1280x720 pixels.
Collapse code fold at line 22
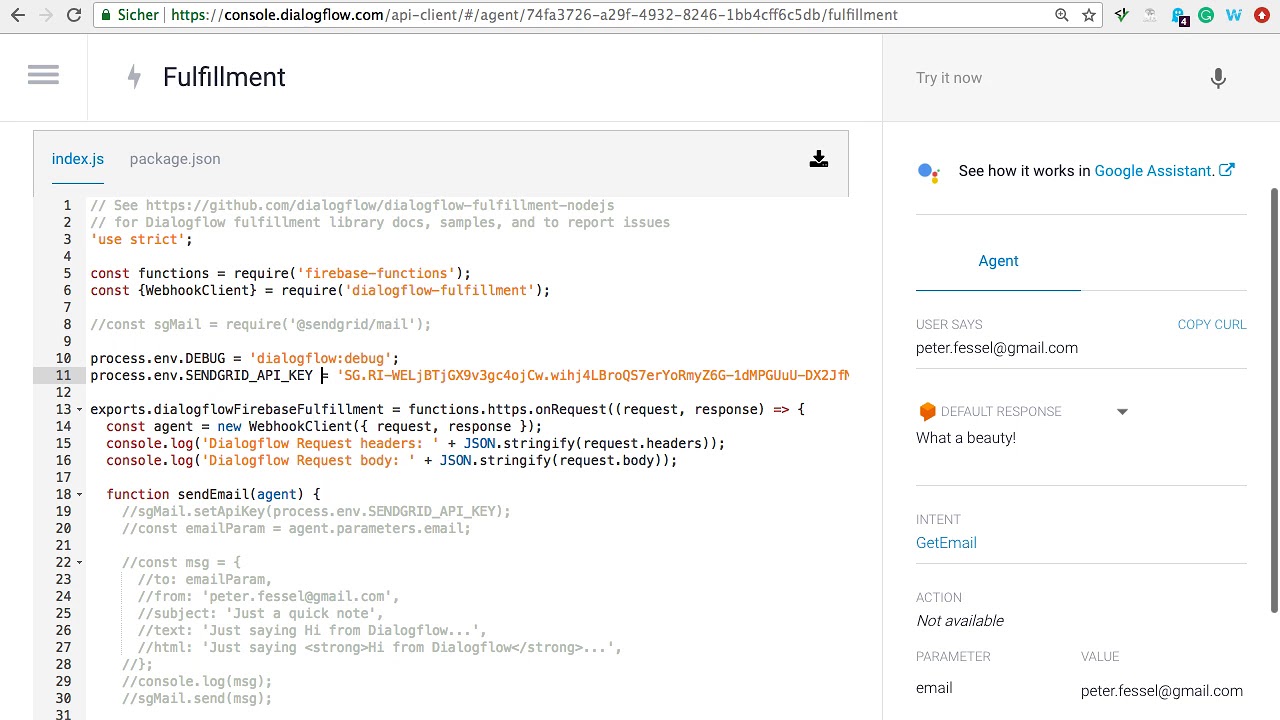click(x=80, y=562)
